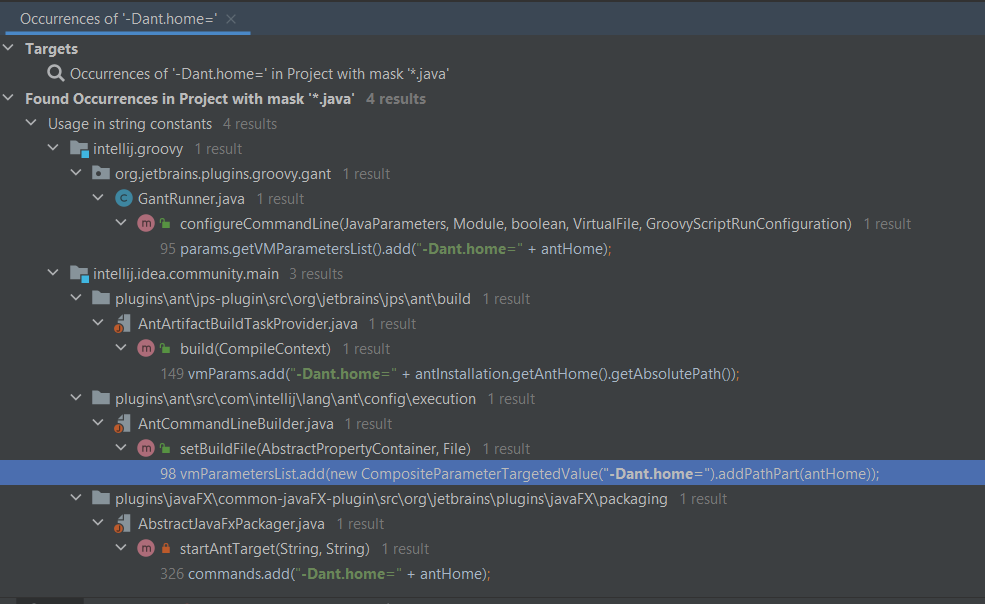This screenshot has width=985, height=604.
Task: Select the GantRunner.java row
Action: click(x=192, y=199)
